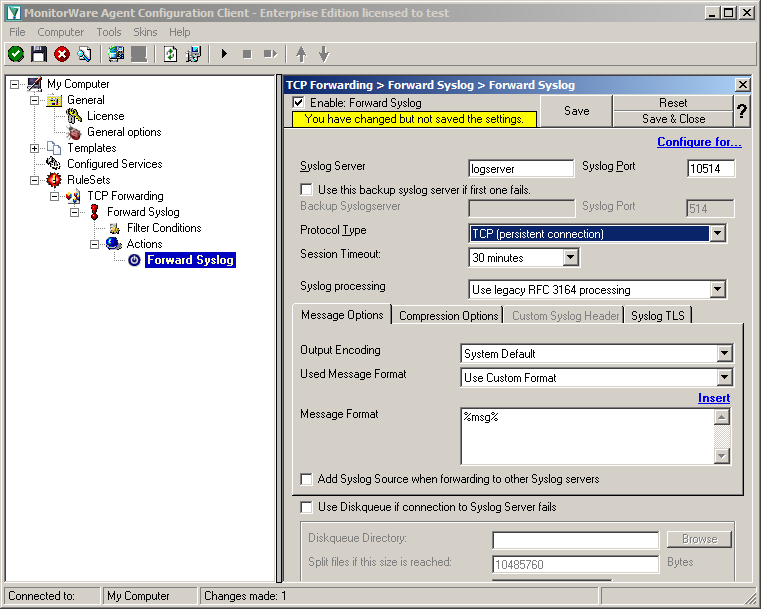Click the connect to computer toolbar icon
Screen dimensions: 761x609
(116, 54)
